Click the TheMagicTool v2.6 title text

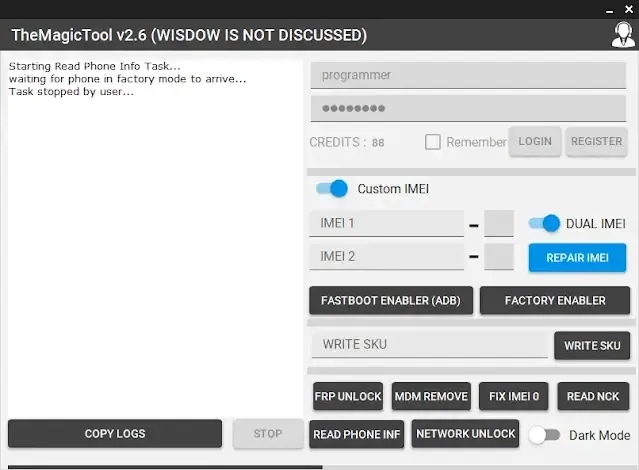189,35
